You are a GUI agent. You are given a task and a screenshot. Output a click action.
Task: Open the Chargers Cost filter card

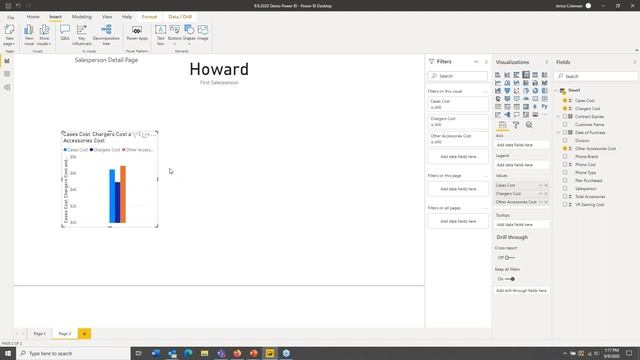click(x=458, y=121)
